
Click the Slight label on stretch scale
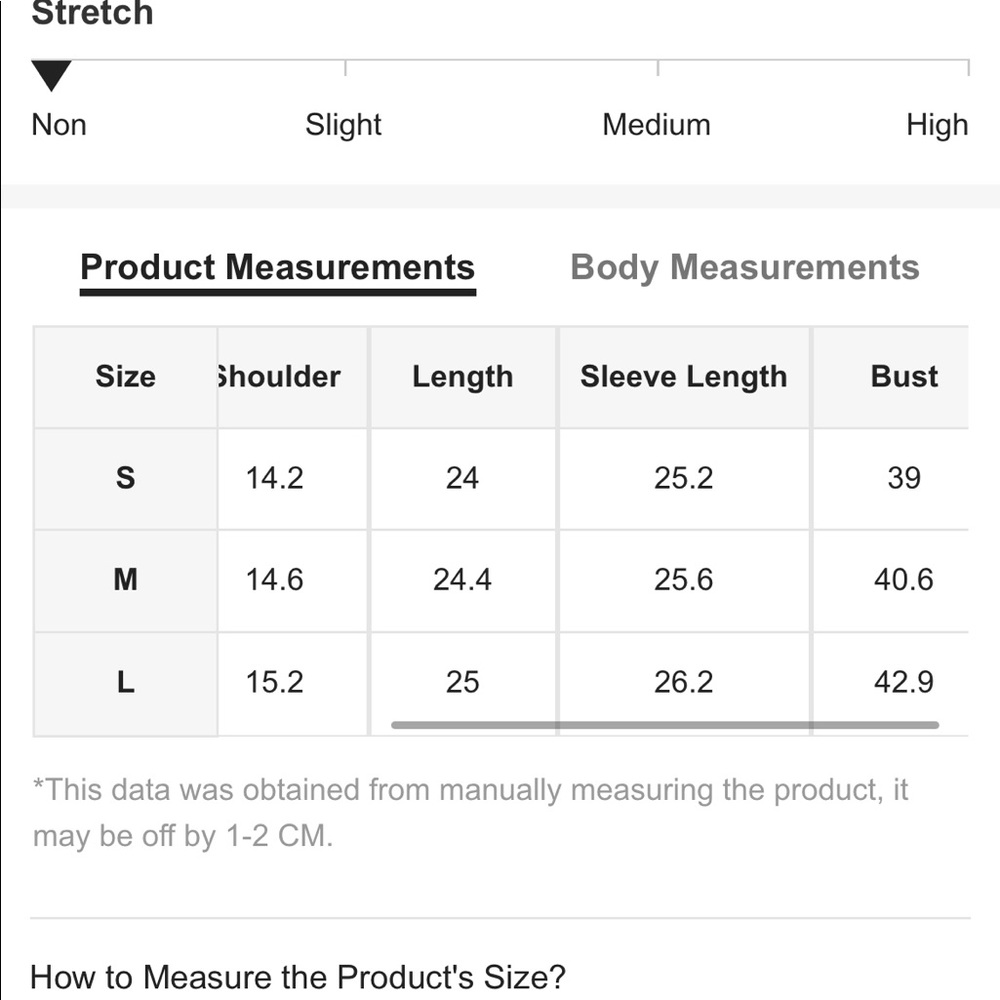pyautogui.click(x=343, y=125)
